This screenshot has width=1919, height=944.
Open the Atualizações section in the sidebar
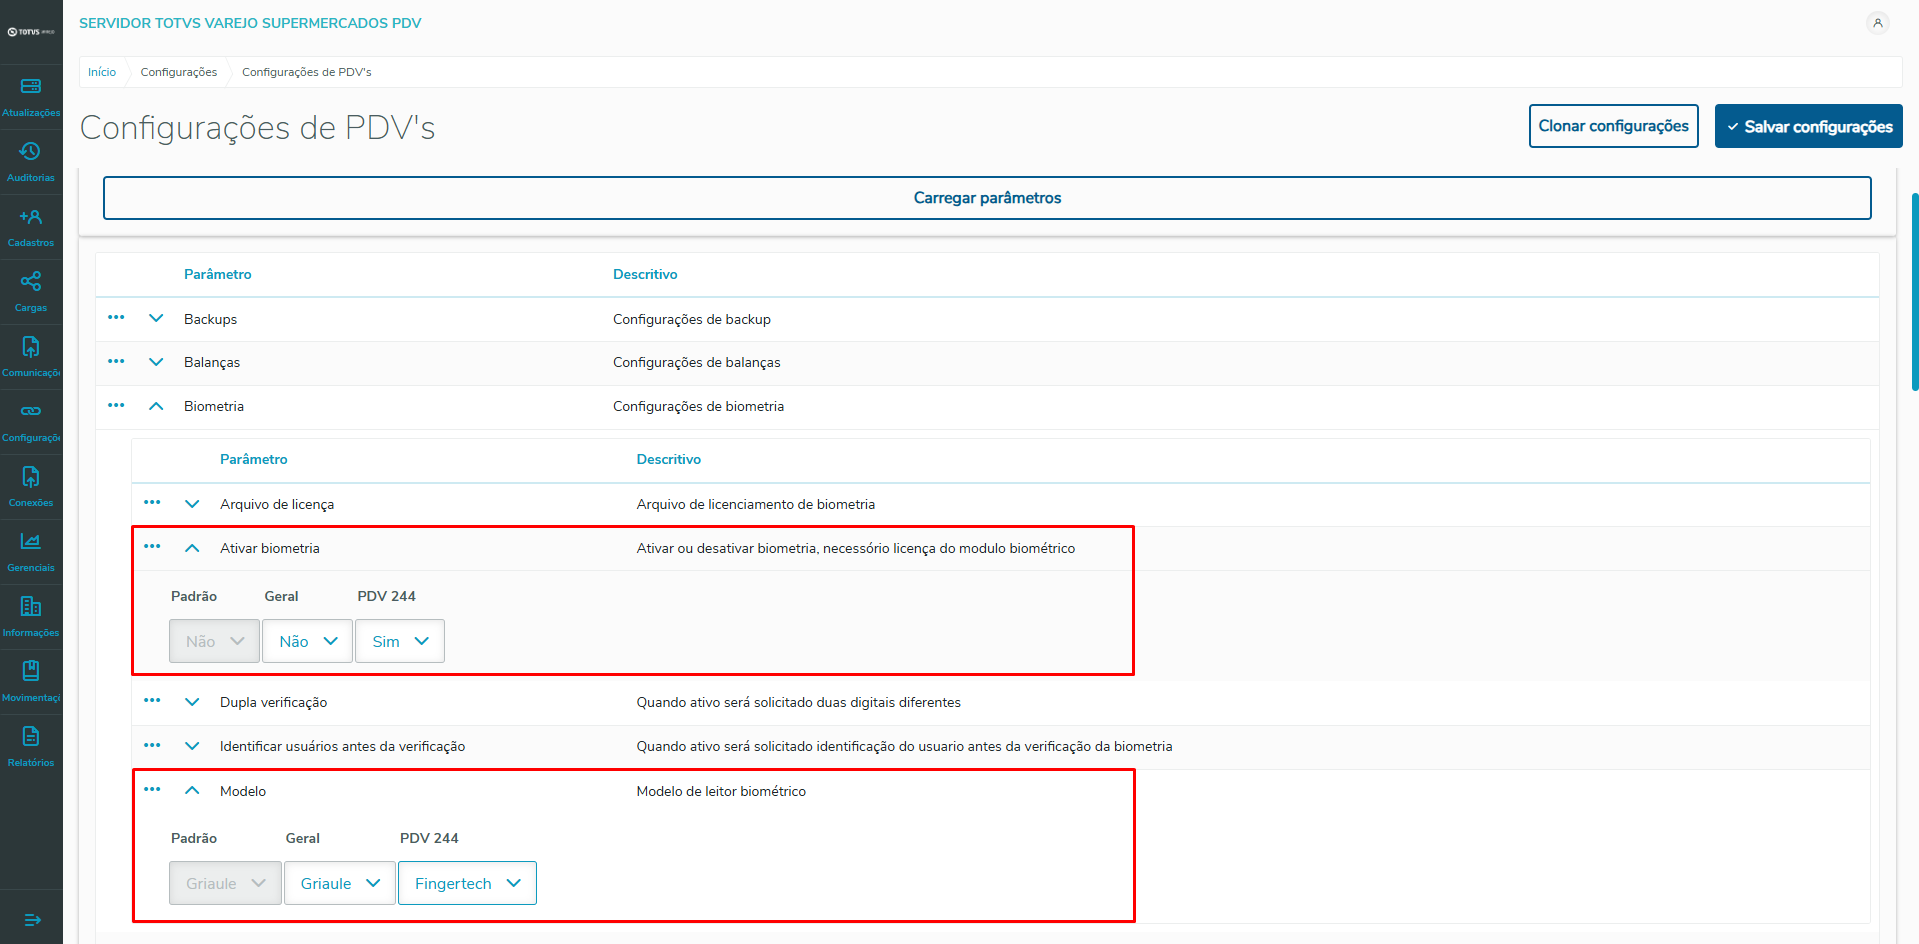(31, 98)
